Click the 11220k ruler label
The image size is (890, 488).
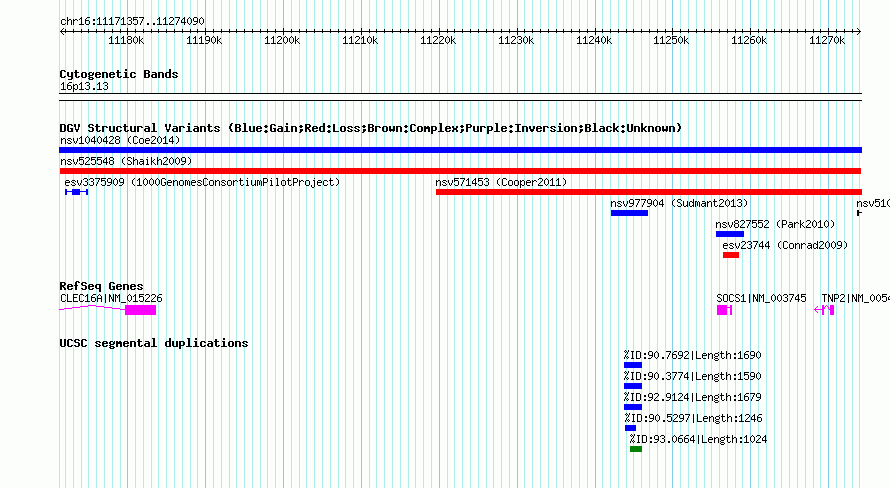(x=438, y=41)
